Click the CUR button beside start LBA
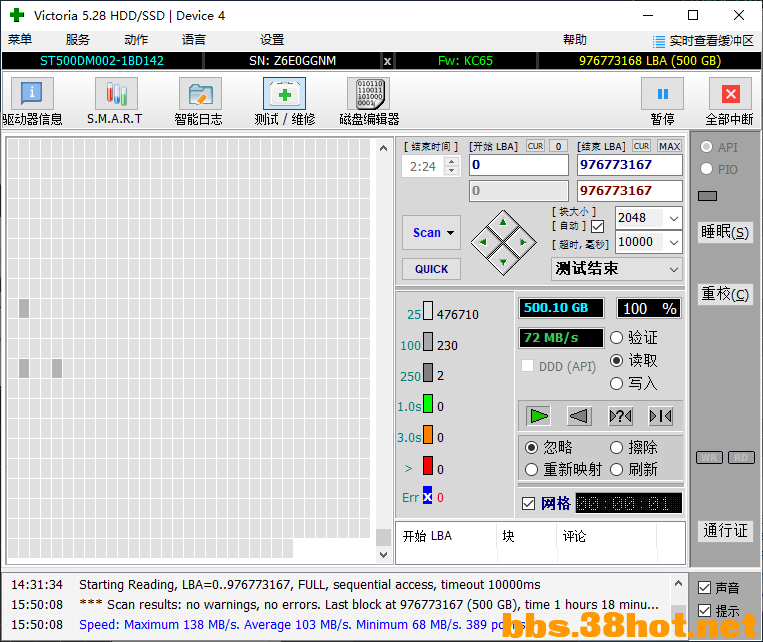This screenshot has height=642, width=763. [535, 146]
